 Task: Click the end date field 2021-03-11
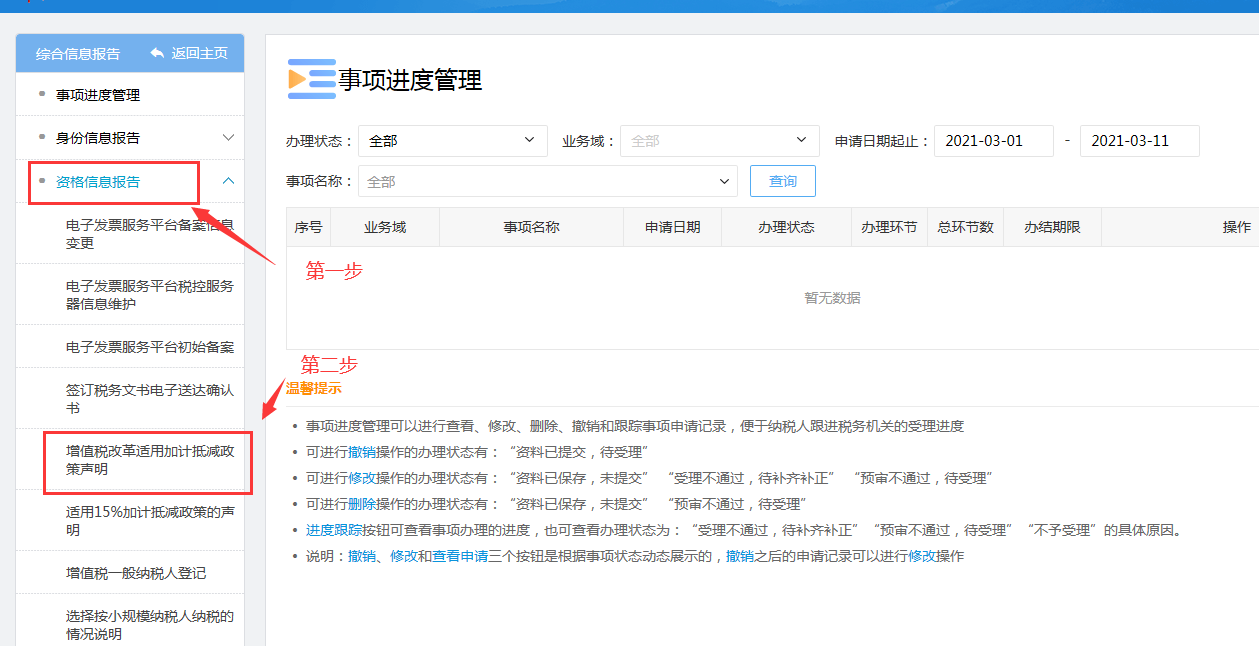tap(1139, 141)
